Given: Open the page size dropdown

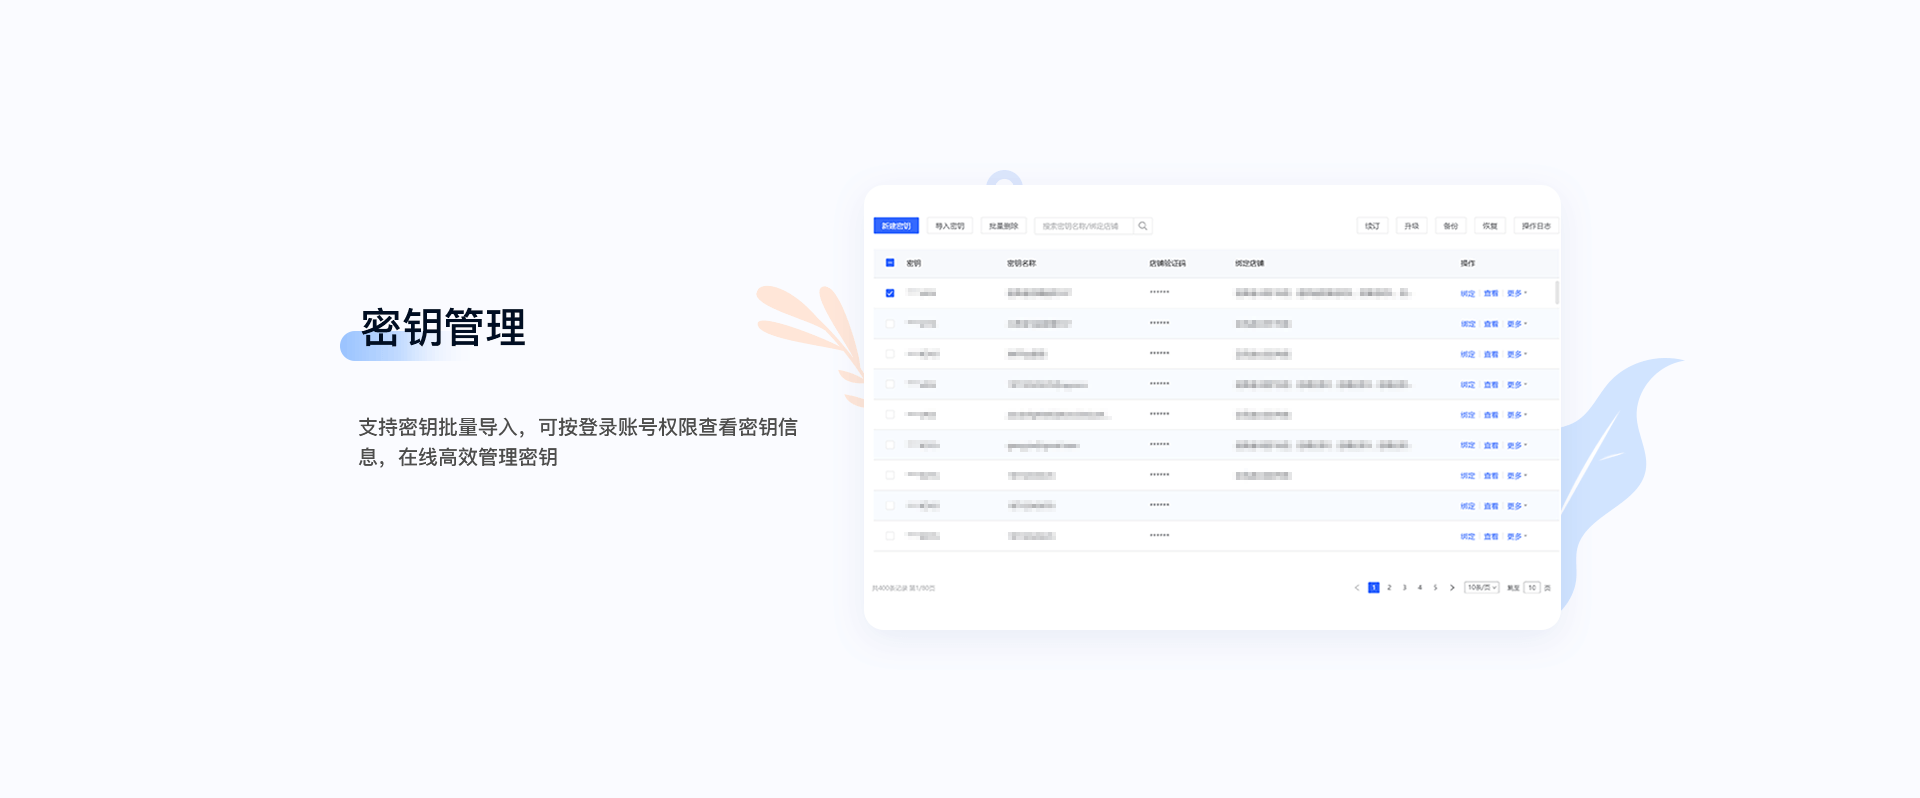Looking at the screenshot, I should point(1482,588).
